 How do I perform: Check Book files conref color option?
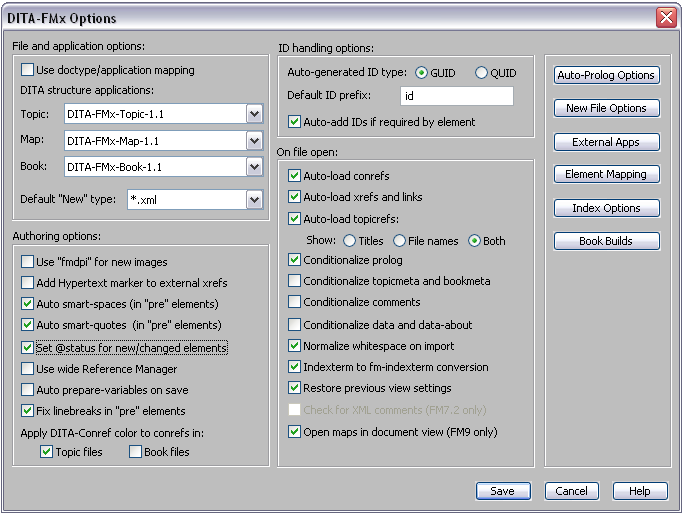[x=135, y=452]
